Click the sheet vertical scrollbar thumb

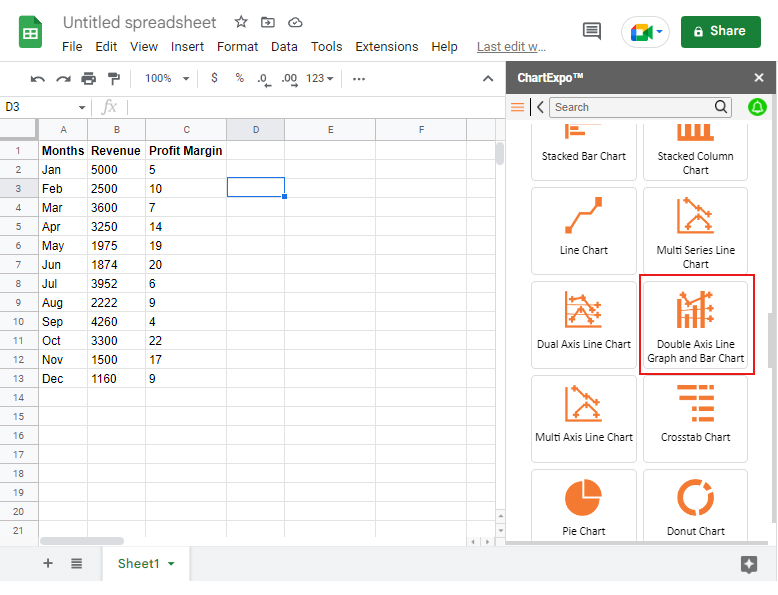click(x=500, y=153)
